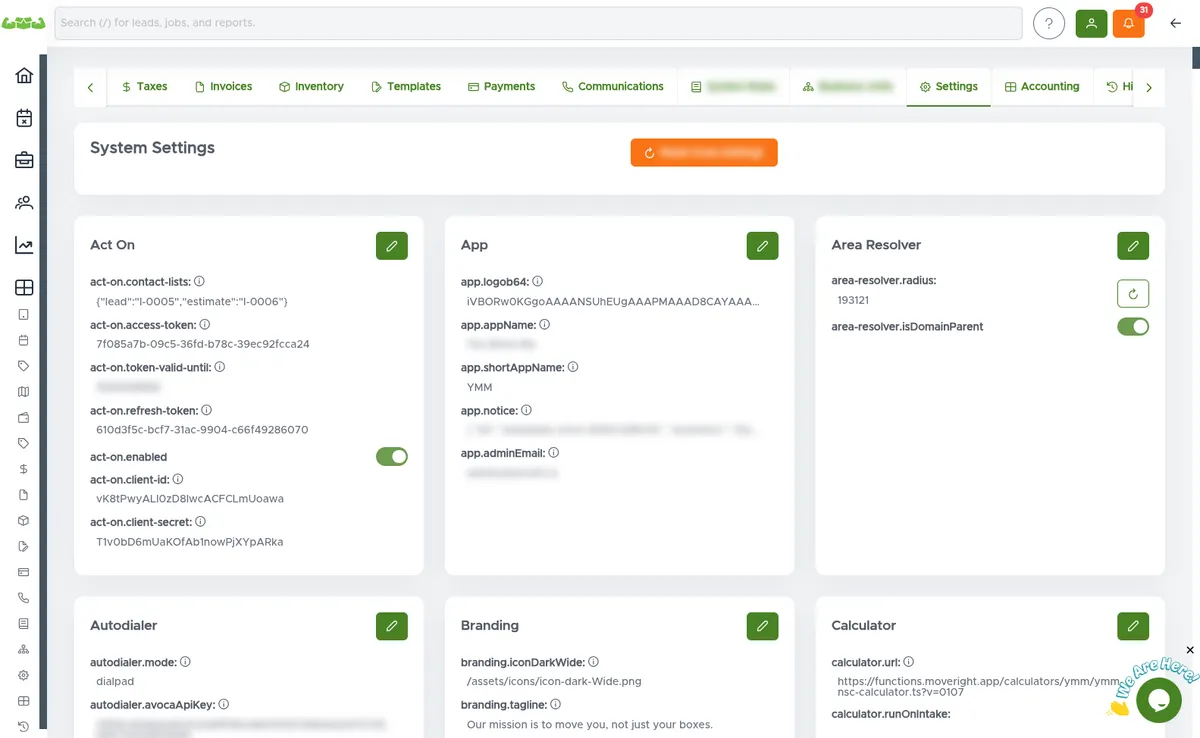Toggle off act-on.enabled

pos(391,456)
